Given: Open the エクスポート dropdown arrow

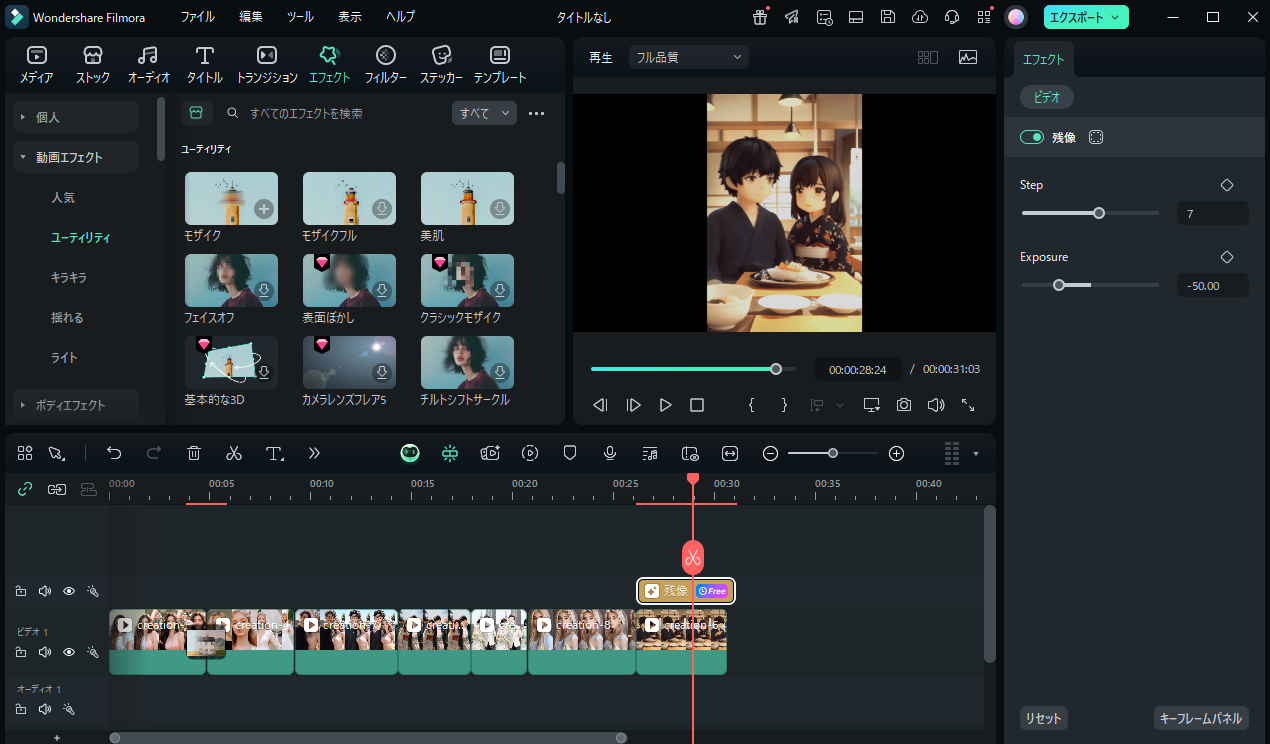Looking at the screenshot, I should tap(1114, 17).
